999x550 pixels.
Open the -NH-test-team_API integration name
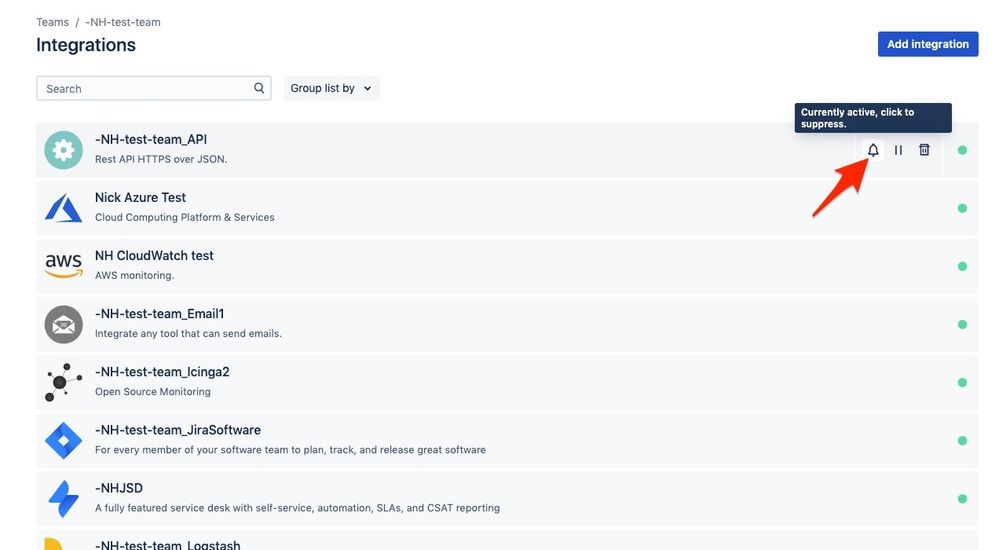point(150,139)
